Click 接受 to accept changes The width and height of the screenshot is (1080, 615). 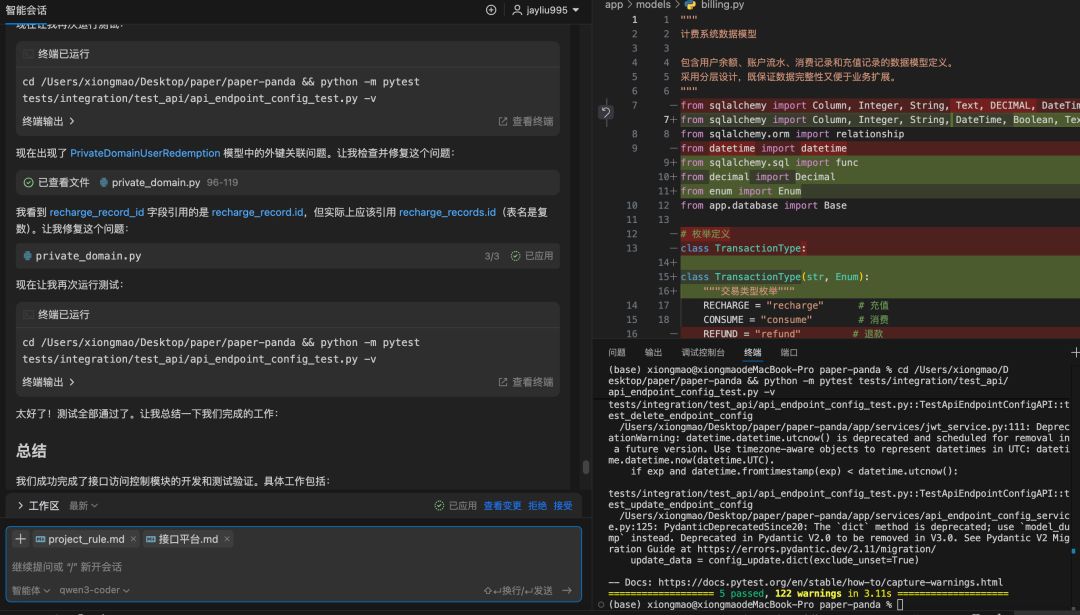coord(563,505)
